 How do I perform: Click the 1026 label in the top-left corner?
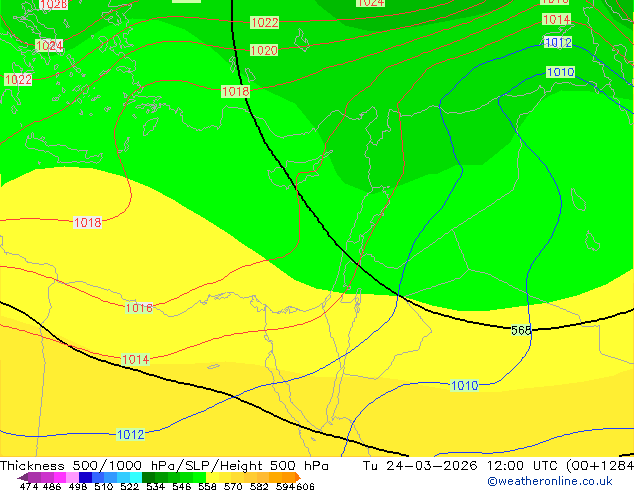[x=53, y=4]
